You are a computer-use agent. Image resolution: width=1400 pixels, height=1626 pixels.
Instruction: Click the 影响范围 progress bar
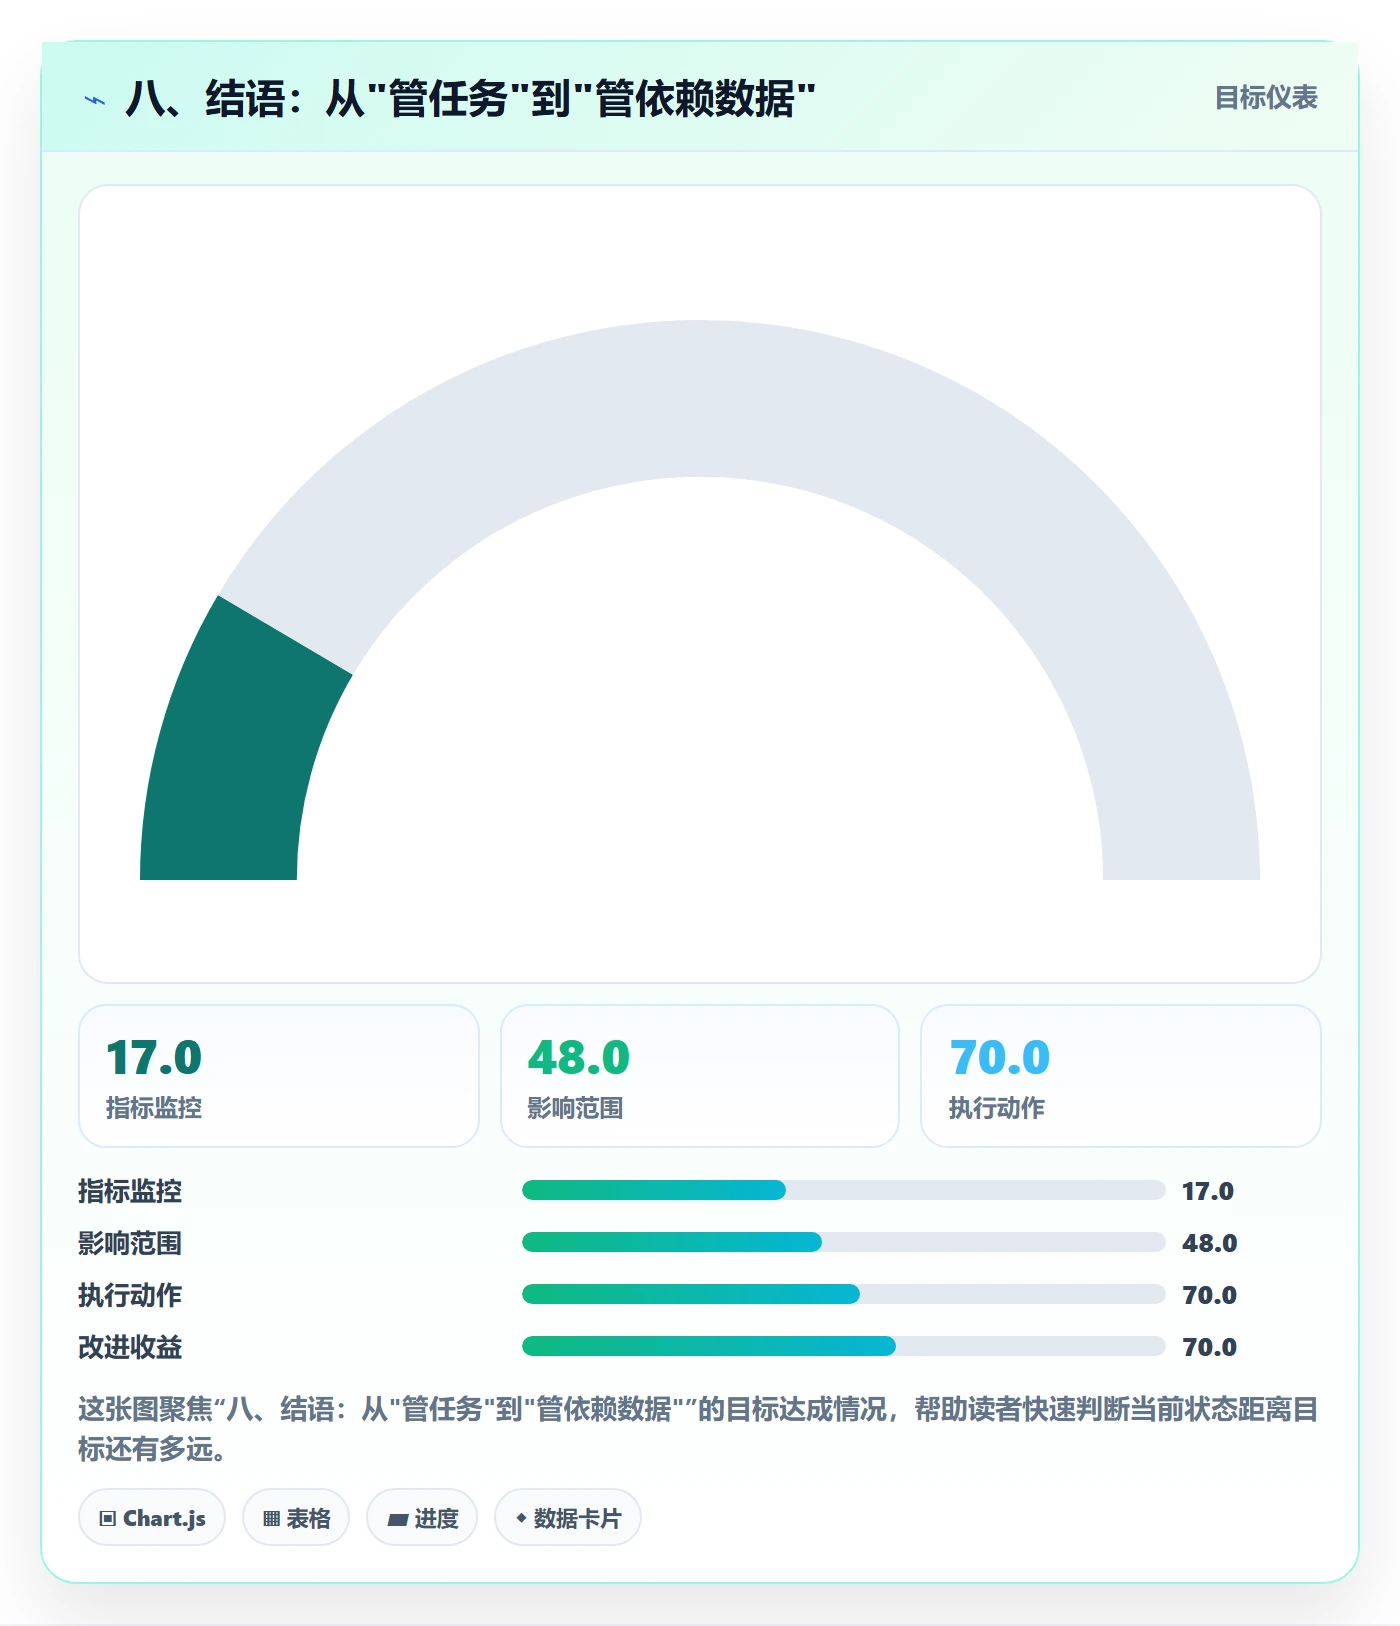pyautogui.click(x=843, y=1242)
